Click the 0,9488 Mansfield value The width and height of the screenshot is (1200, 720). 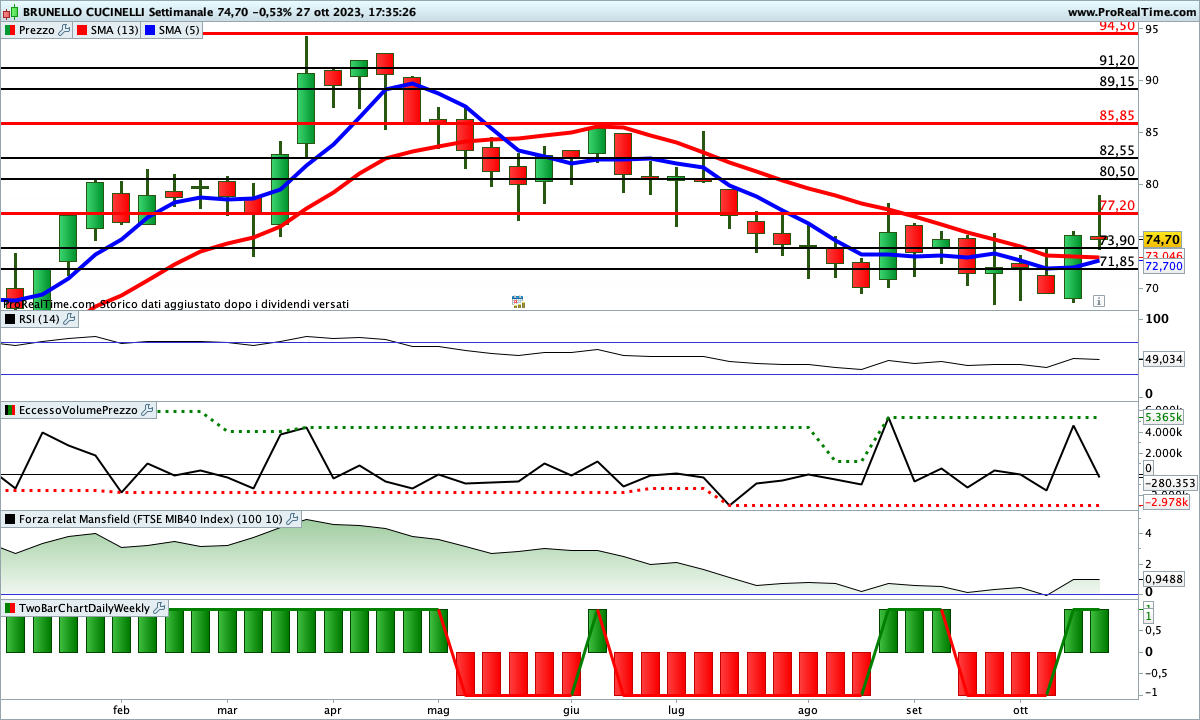(1164, 578)
